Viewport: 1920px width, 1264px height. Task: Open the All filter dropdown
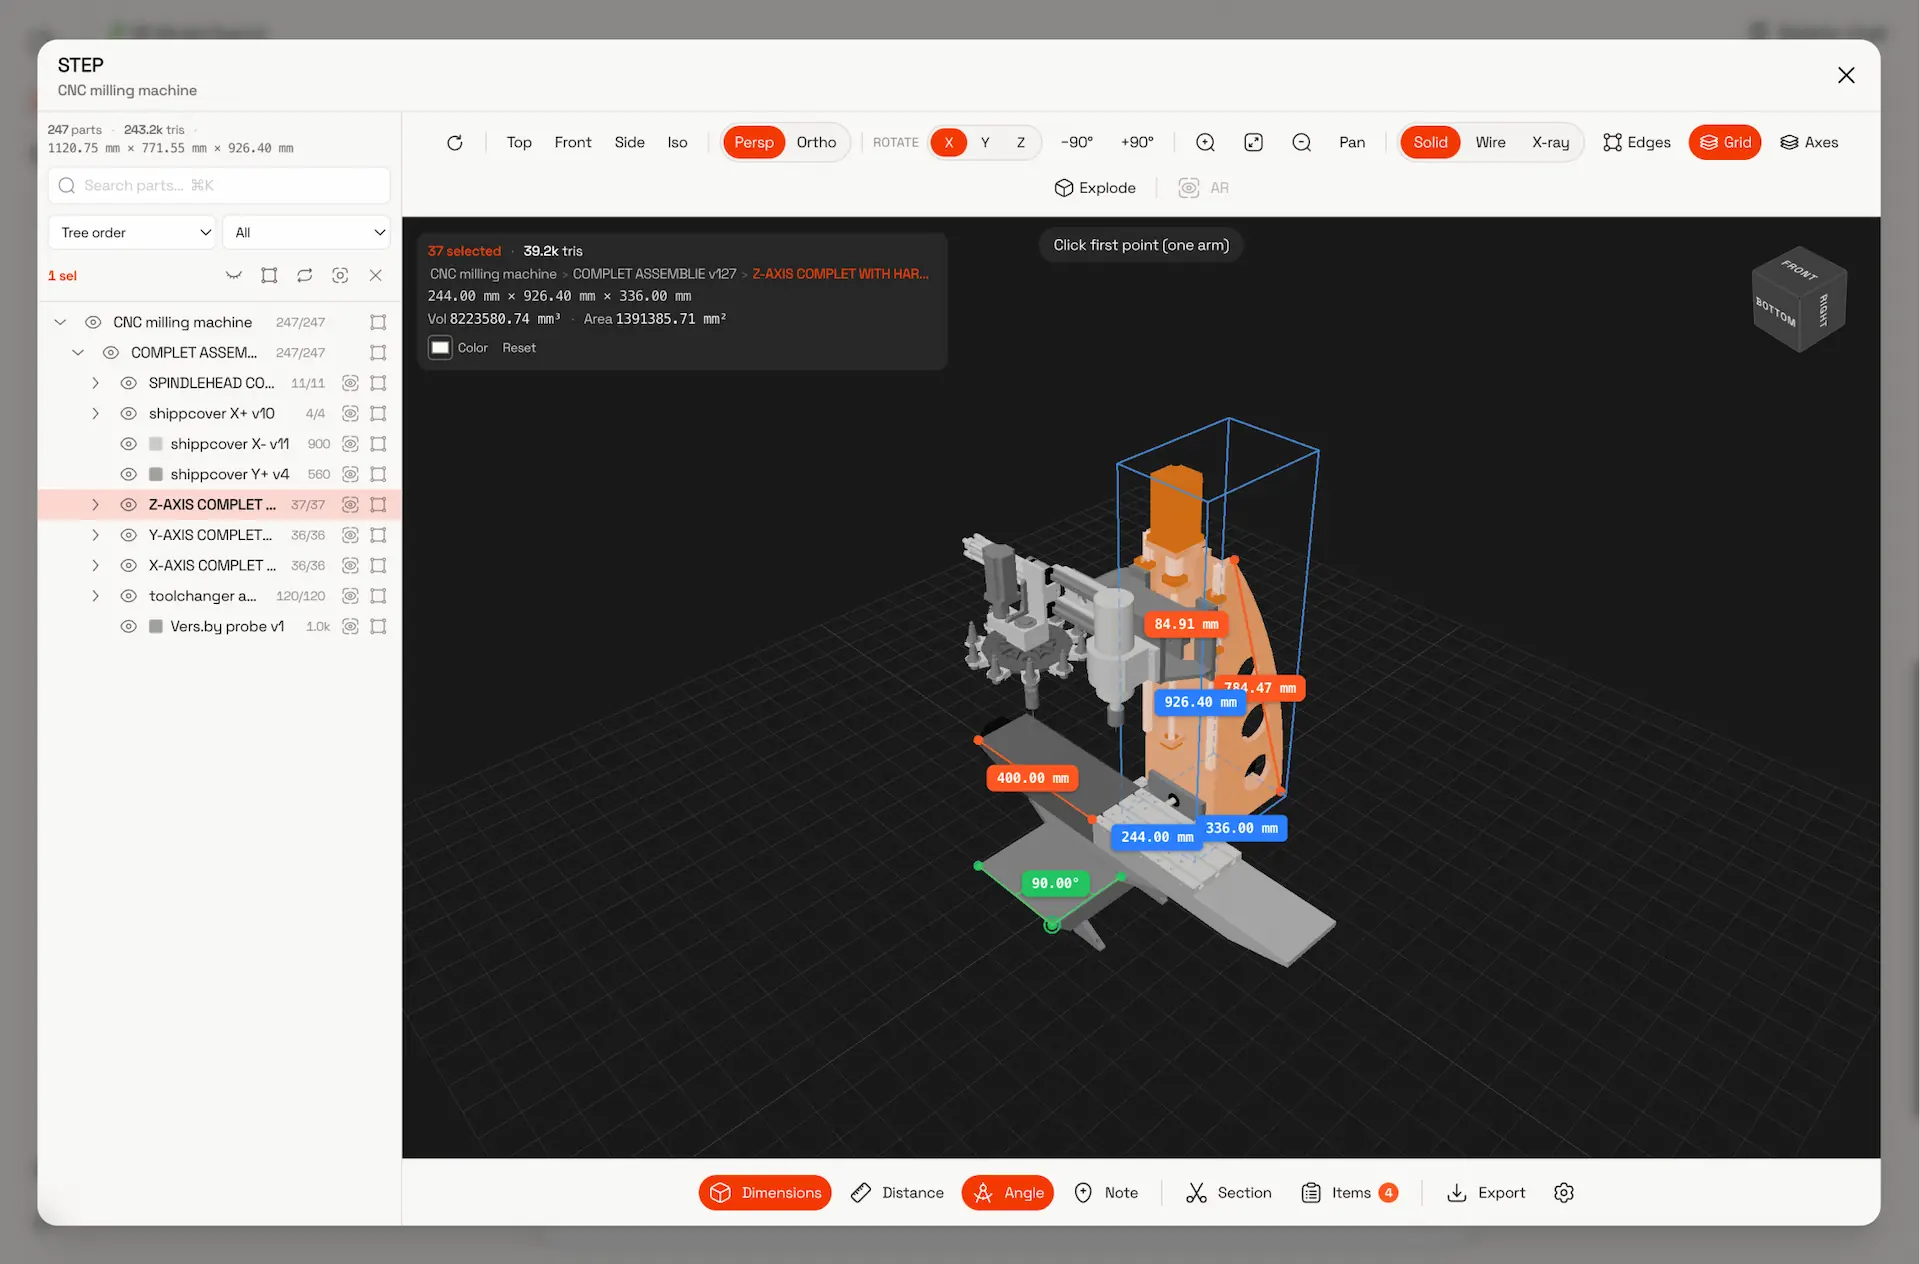306,233
